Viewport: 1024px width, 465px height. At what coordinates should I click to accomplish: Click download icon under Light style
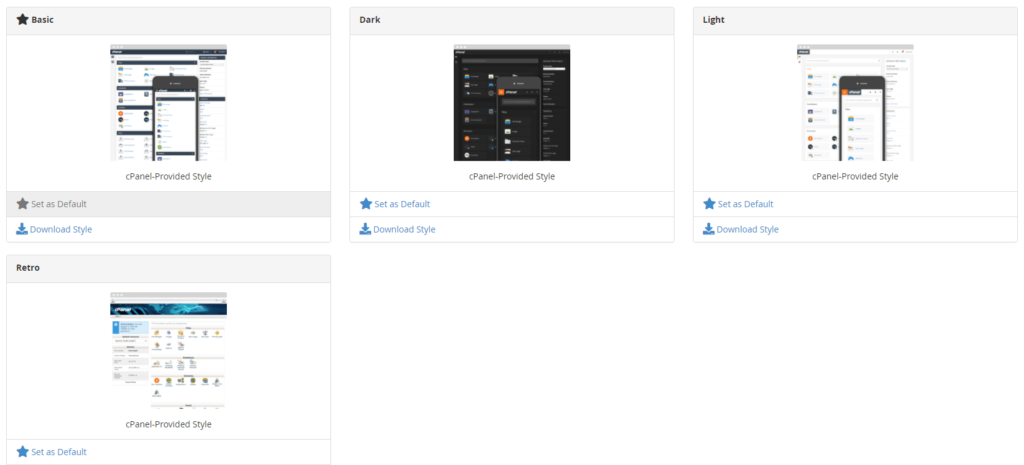pos(709,229)
